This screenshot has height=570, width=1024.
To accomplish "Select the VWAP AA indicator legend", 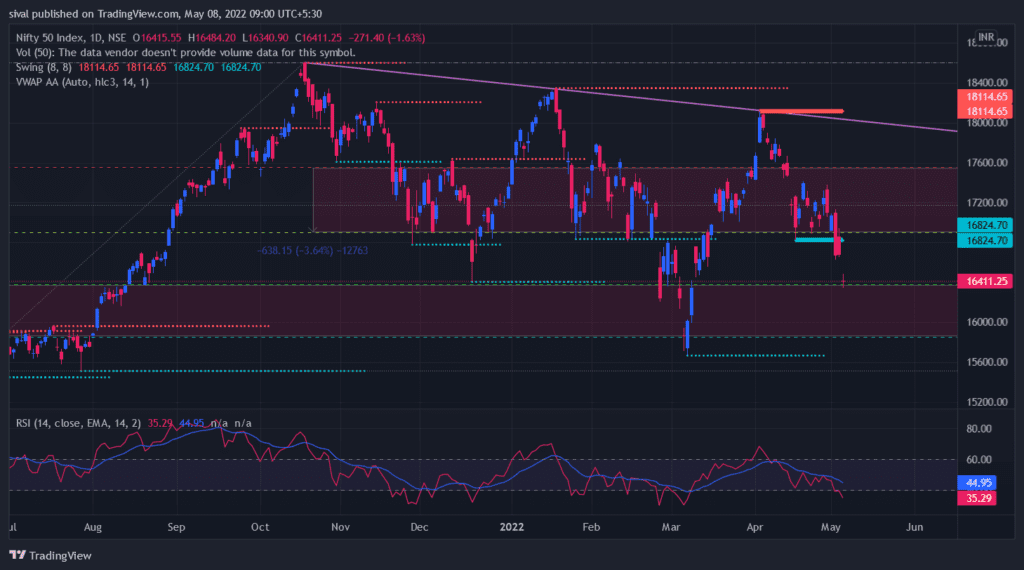I will 82,82.
